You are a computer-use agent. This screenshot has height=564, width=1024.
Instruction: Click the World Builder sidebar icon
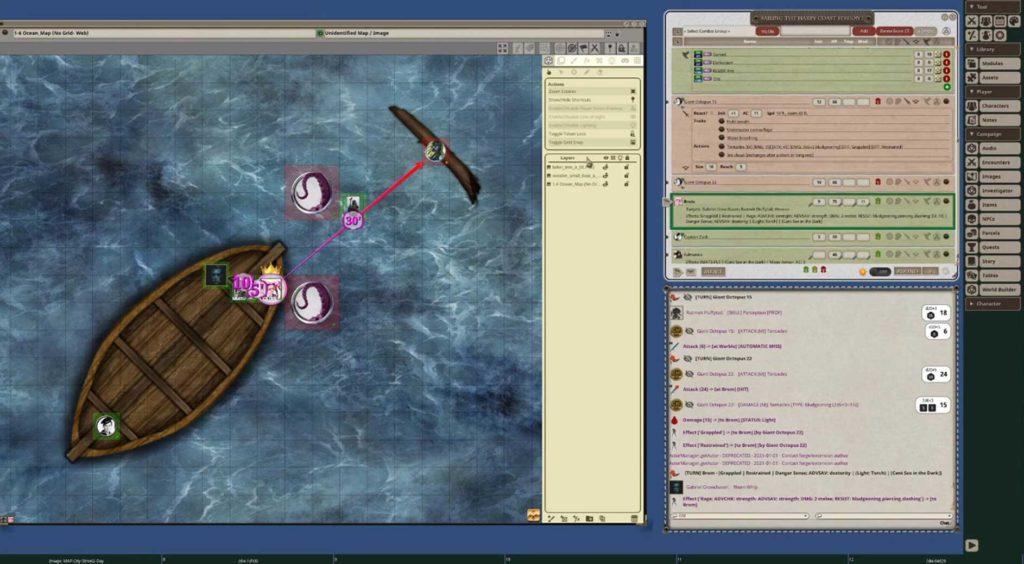tap(972, 289)
